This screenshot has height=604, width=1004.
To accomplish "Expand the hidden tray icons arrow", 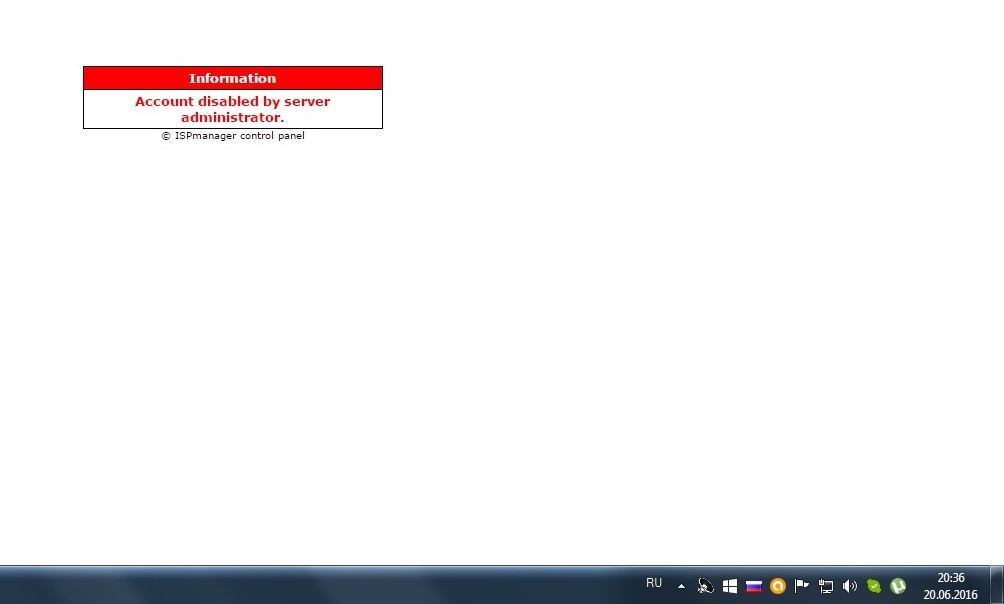I will pyautogui.click(x=681, y=586).
